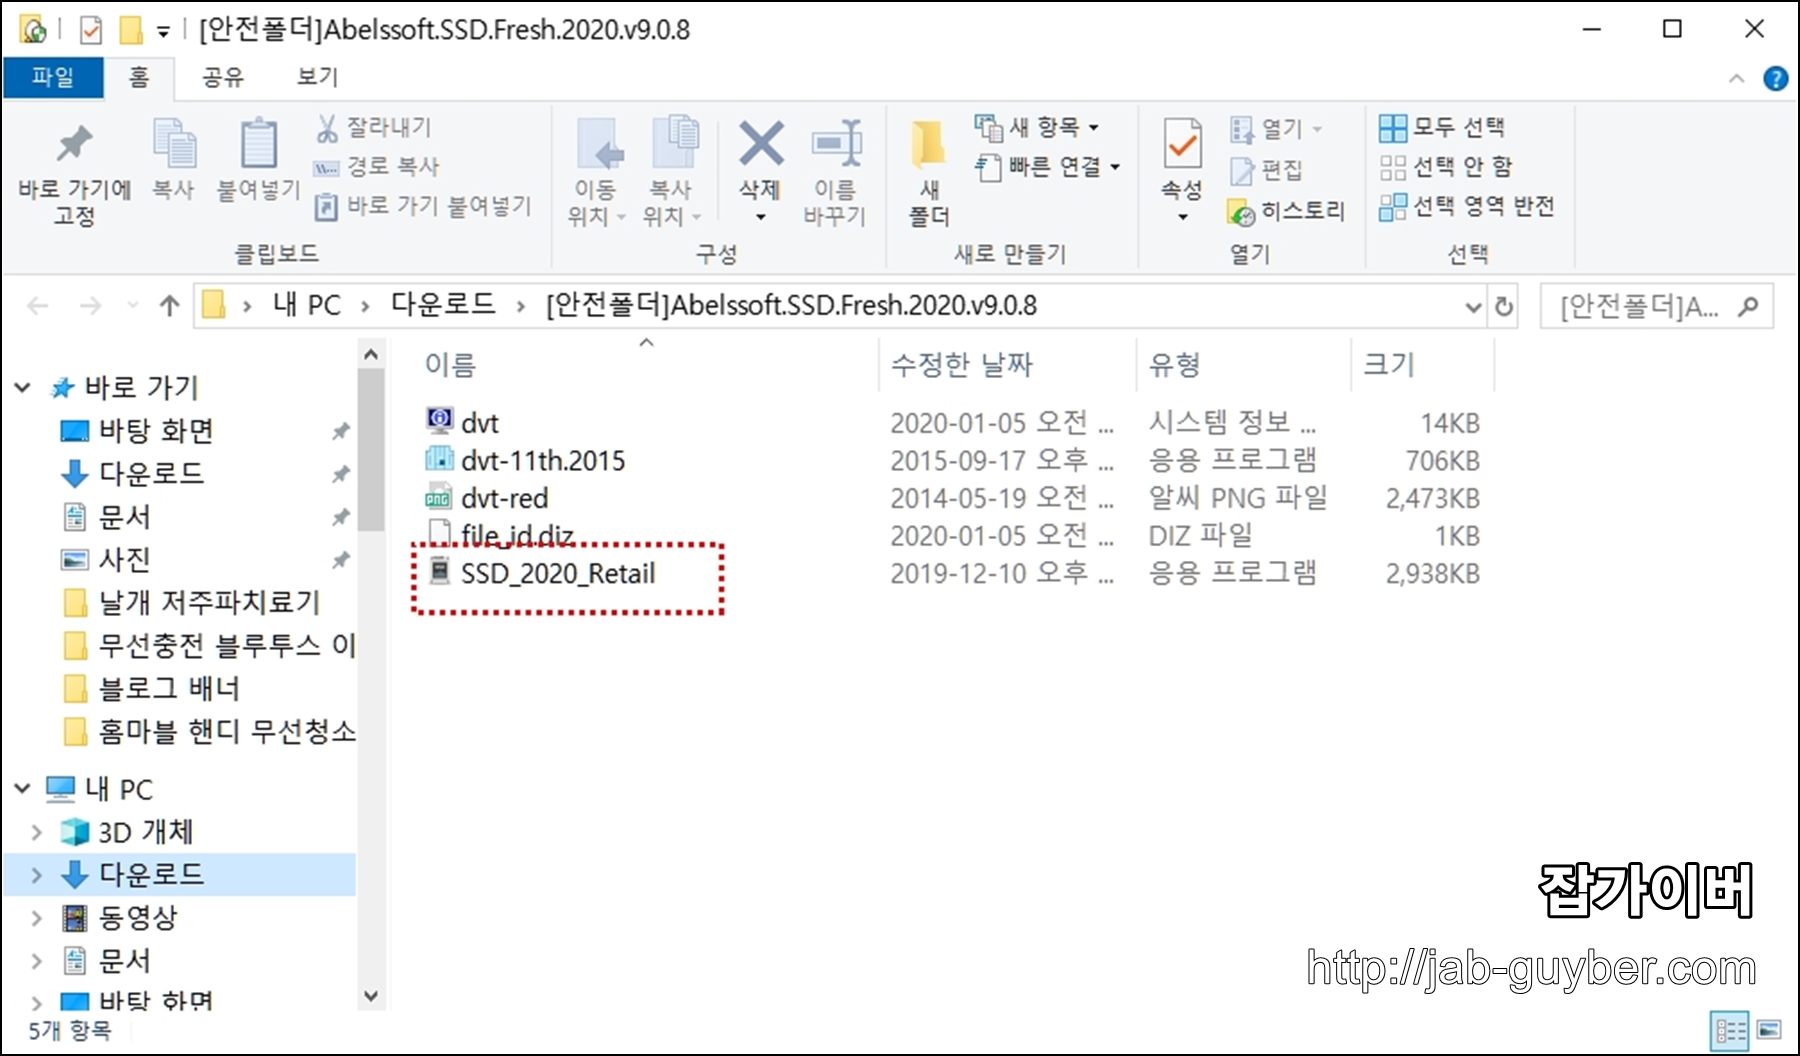Click the Open (열기) ribbon command
The height and width of the screenshot is (1056, 1800).
point(1276,129)
